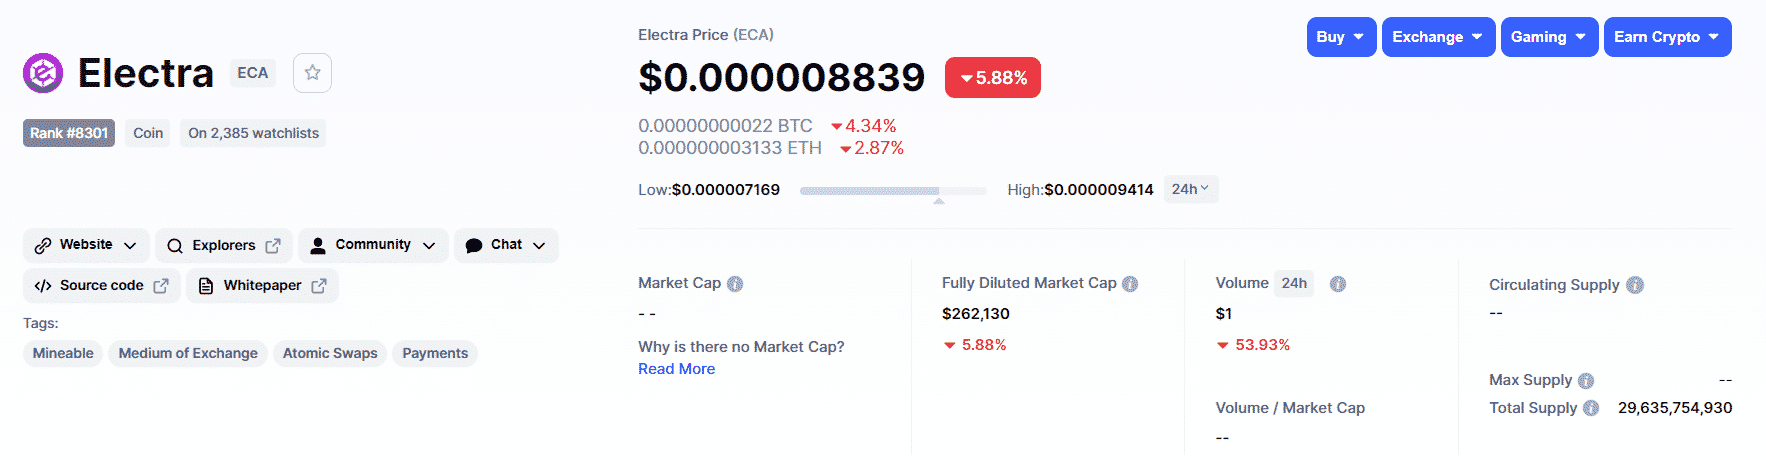Click the Volume info icon
This screenshot has height=460, width=1766.
coord(1338,284)
